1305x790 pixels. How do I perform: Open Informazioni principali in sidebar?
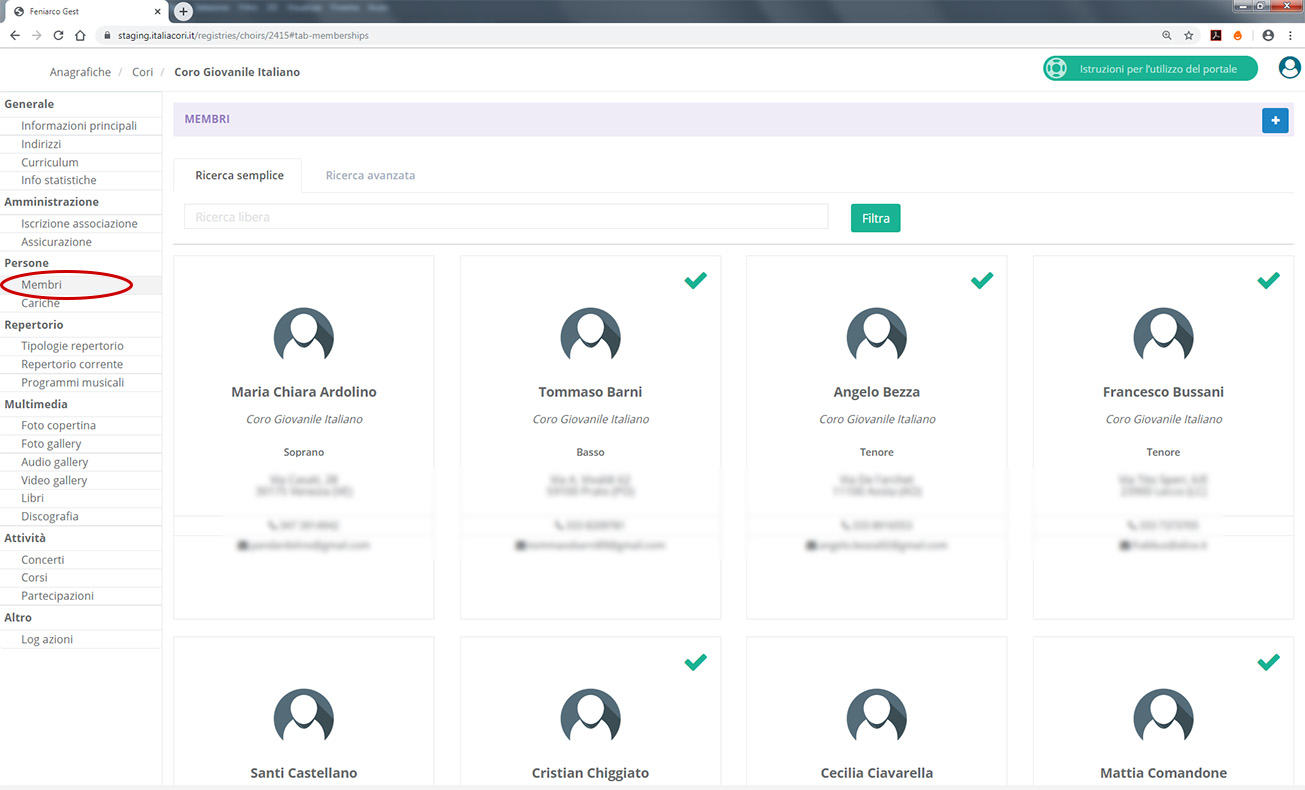tap(79, 126)
